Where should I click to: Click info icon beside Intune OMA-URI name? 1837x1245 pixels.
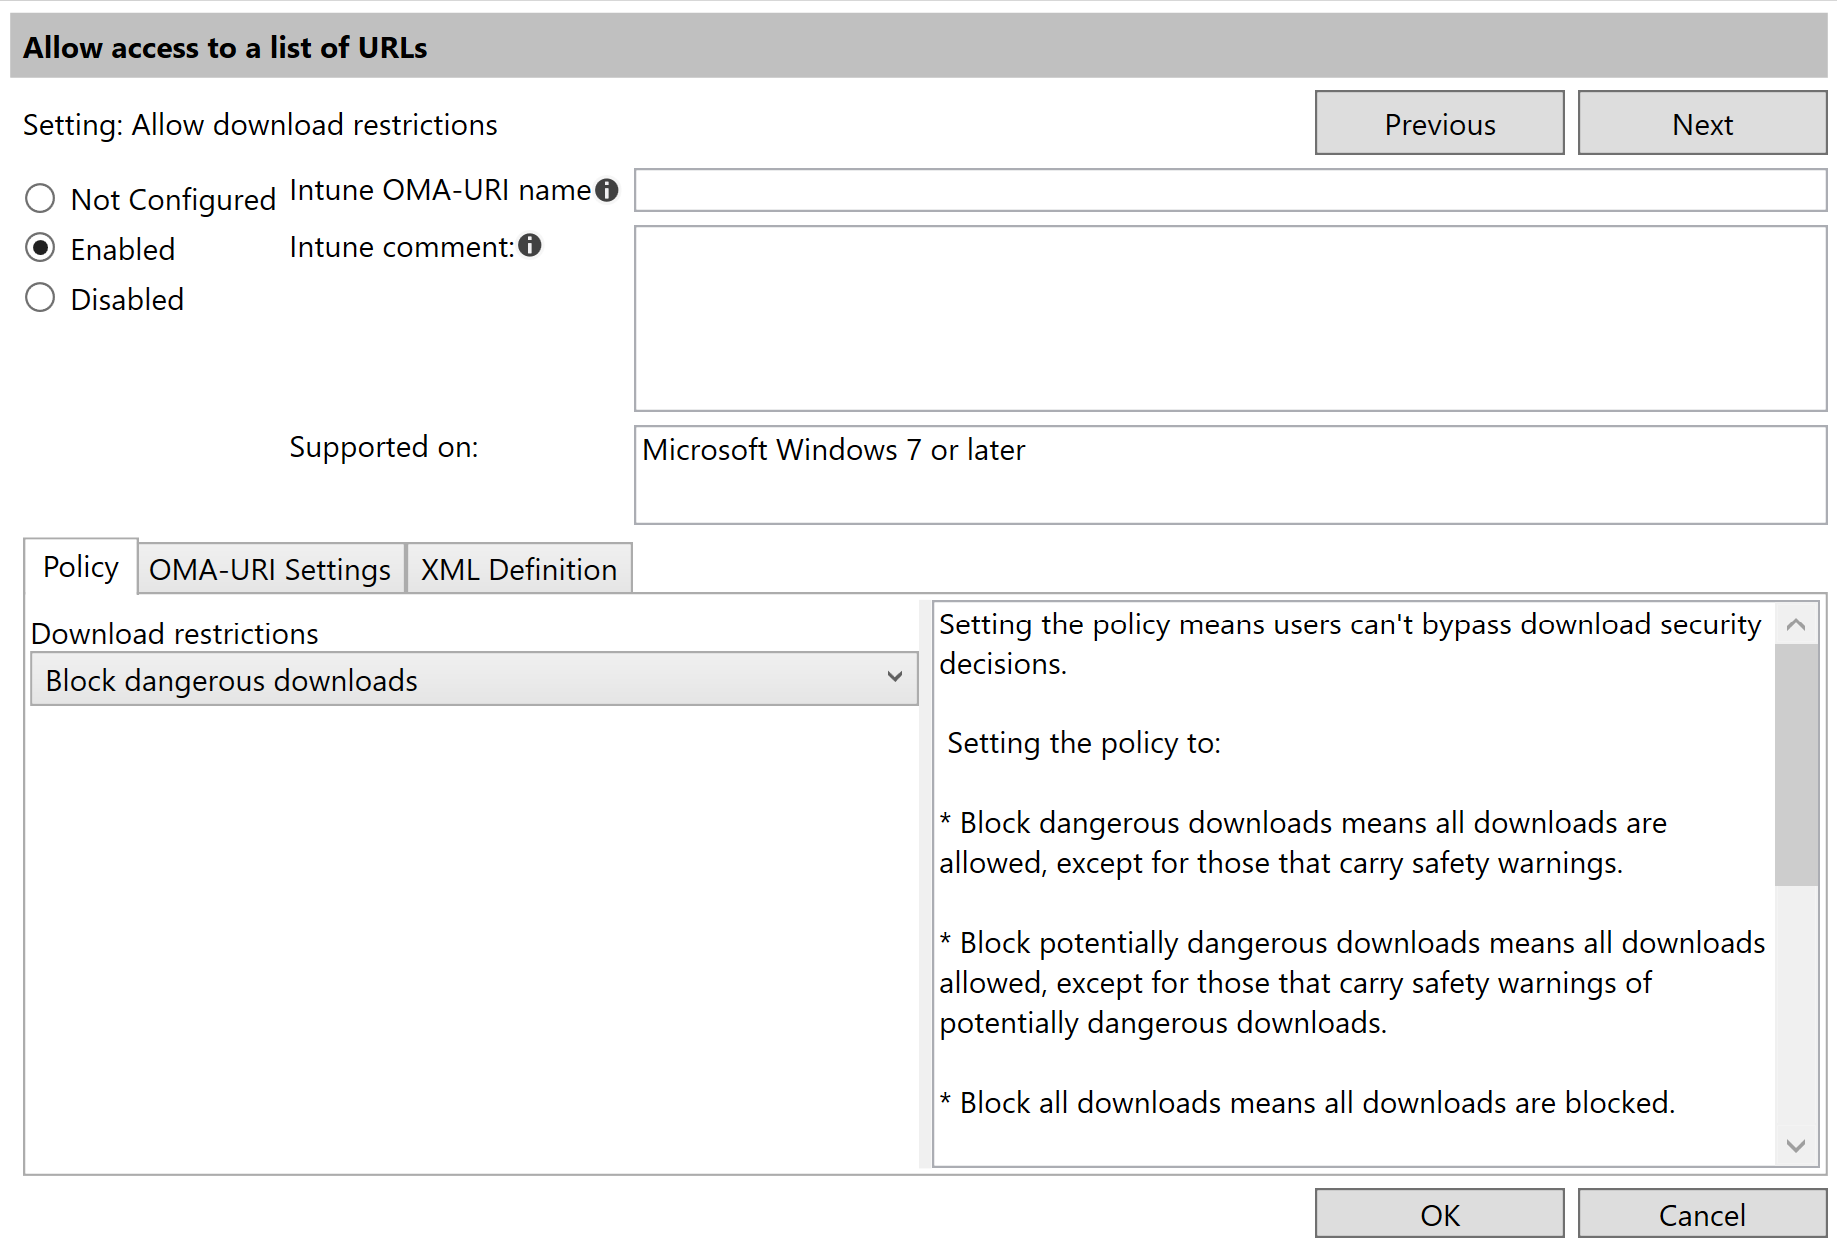click(606, 190)
